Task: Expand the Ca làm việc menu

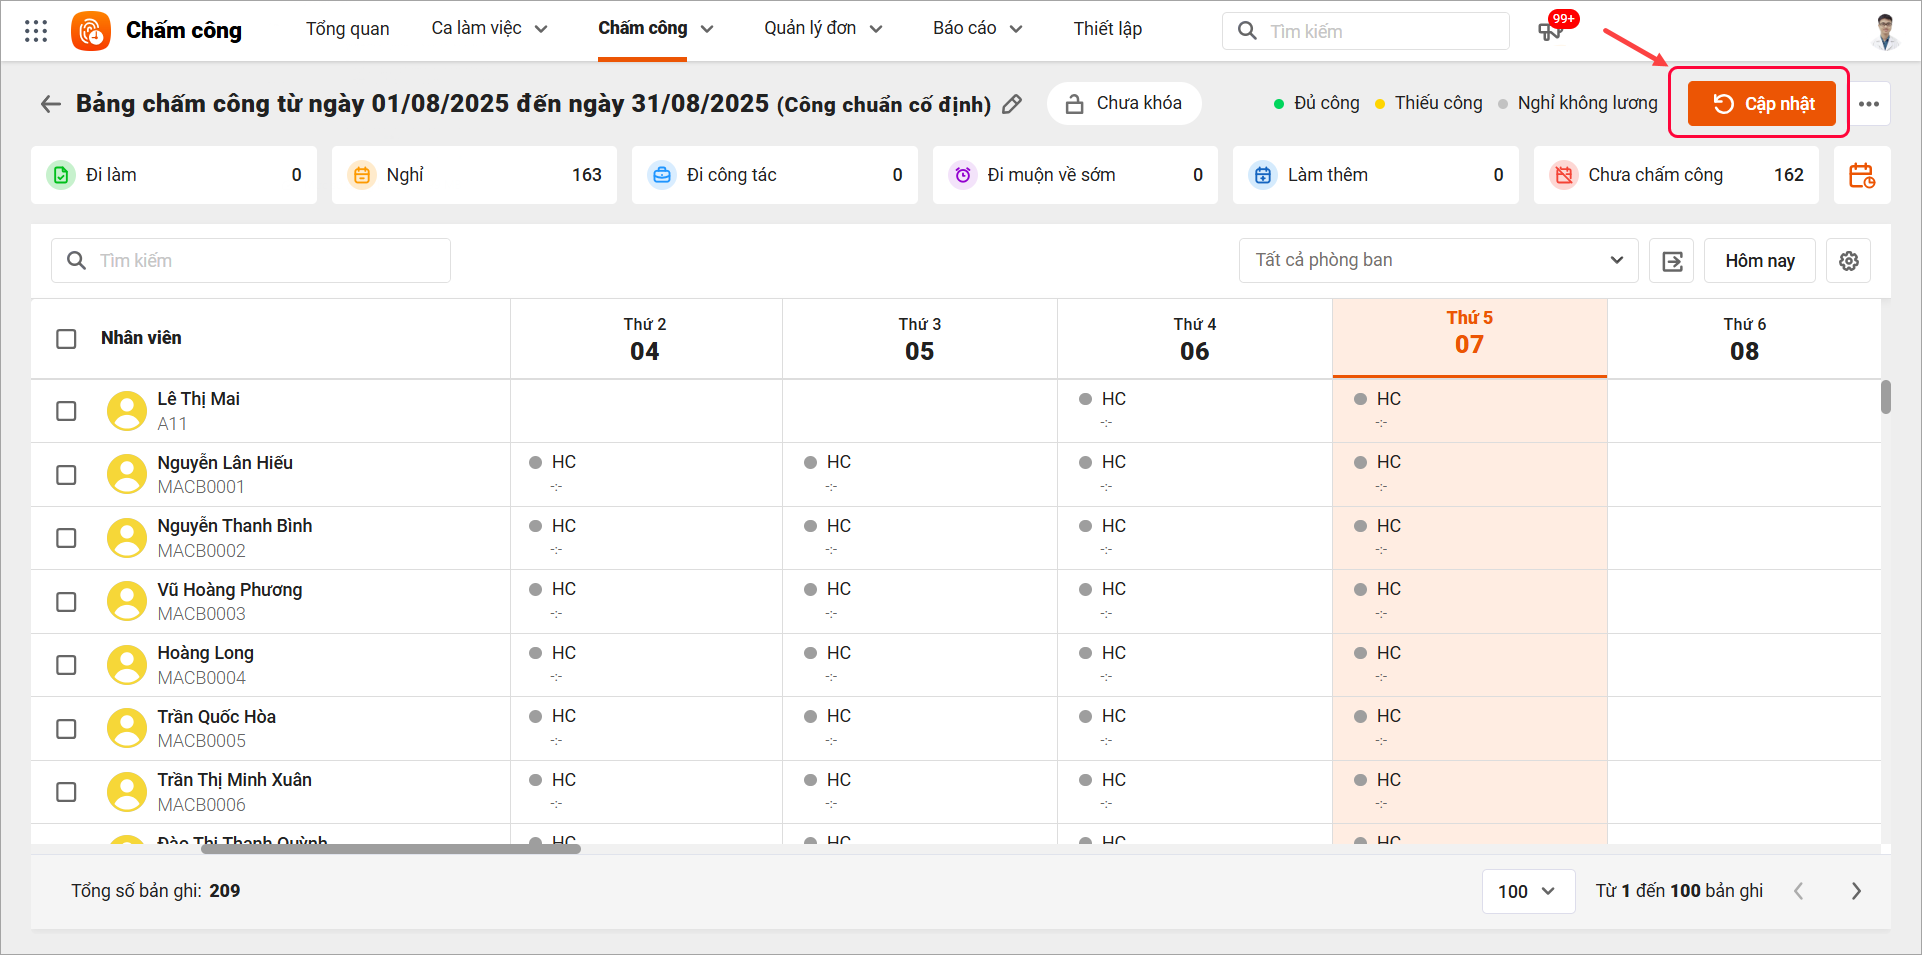Action: tap(489, 29)
